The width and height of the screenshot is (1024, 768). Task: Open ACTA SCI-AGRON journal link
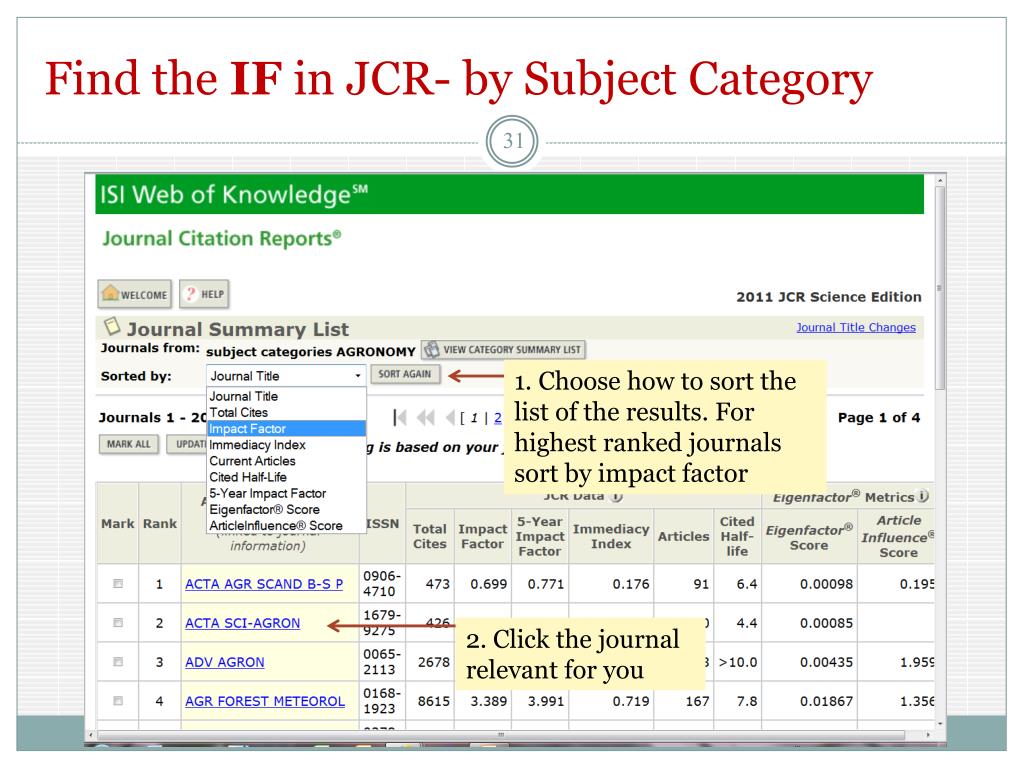pos(242,623)
